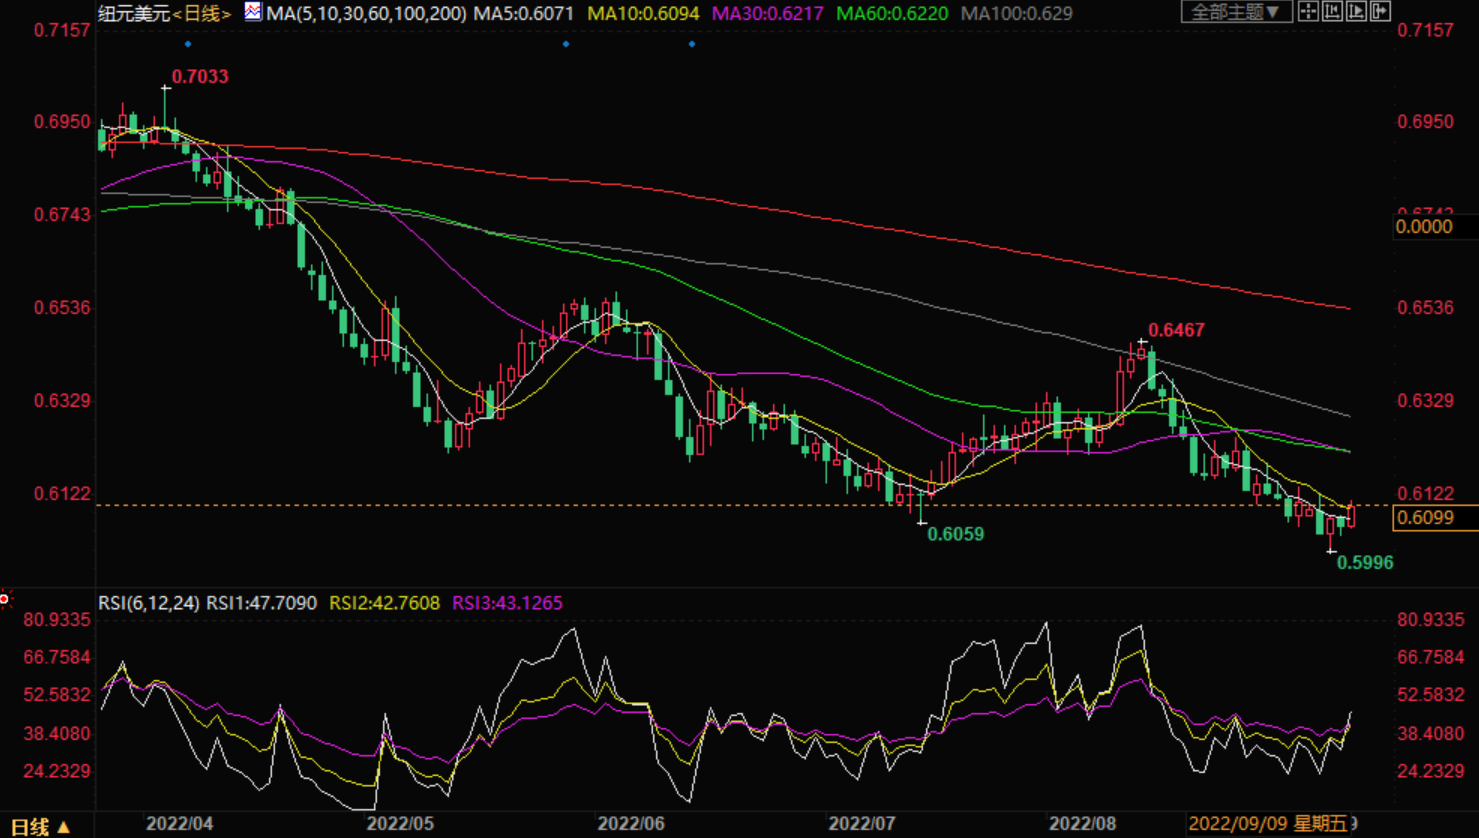Click the 2022/09/09 星期五 date label
The image size is (1479, 838).
[x=1267, y=824]
